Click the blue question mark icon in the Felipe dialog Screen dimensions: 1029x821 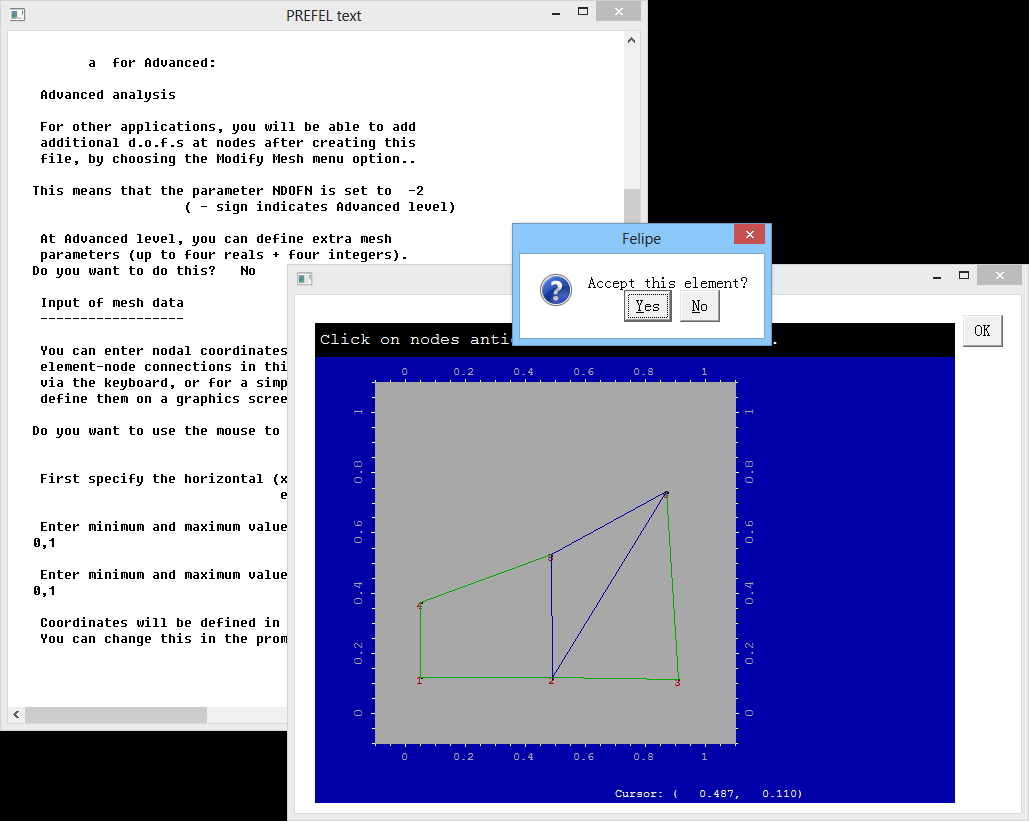tap(555, 290)
